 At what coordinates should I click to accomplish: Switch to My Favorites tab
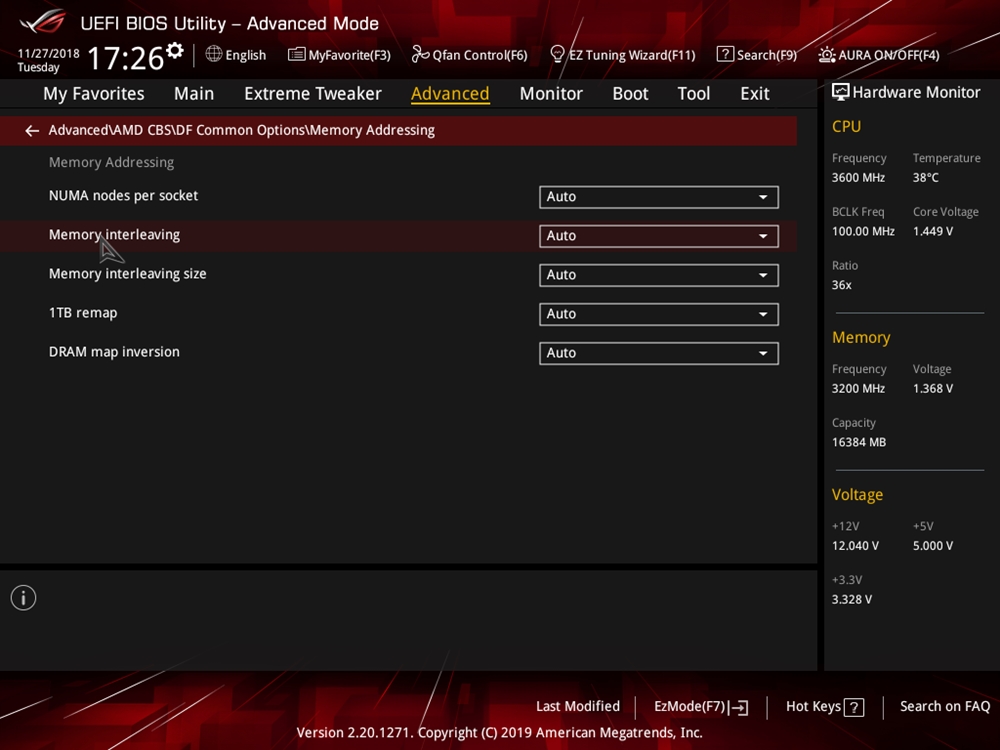[94, 94]
